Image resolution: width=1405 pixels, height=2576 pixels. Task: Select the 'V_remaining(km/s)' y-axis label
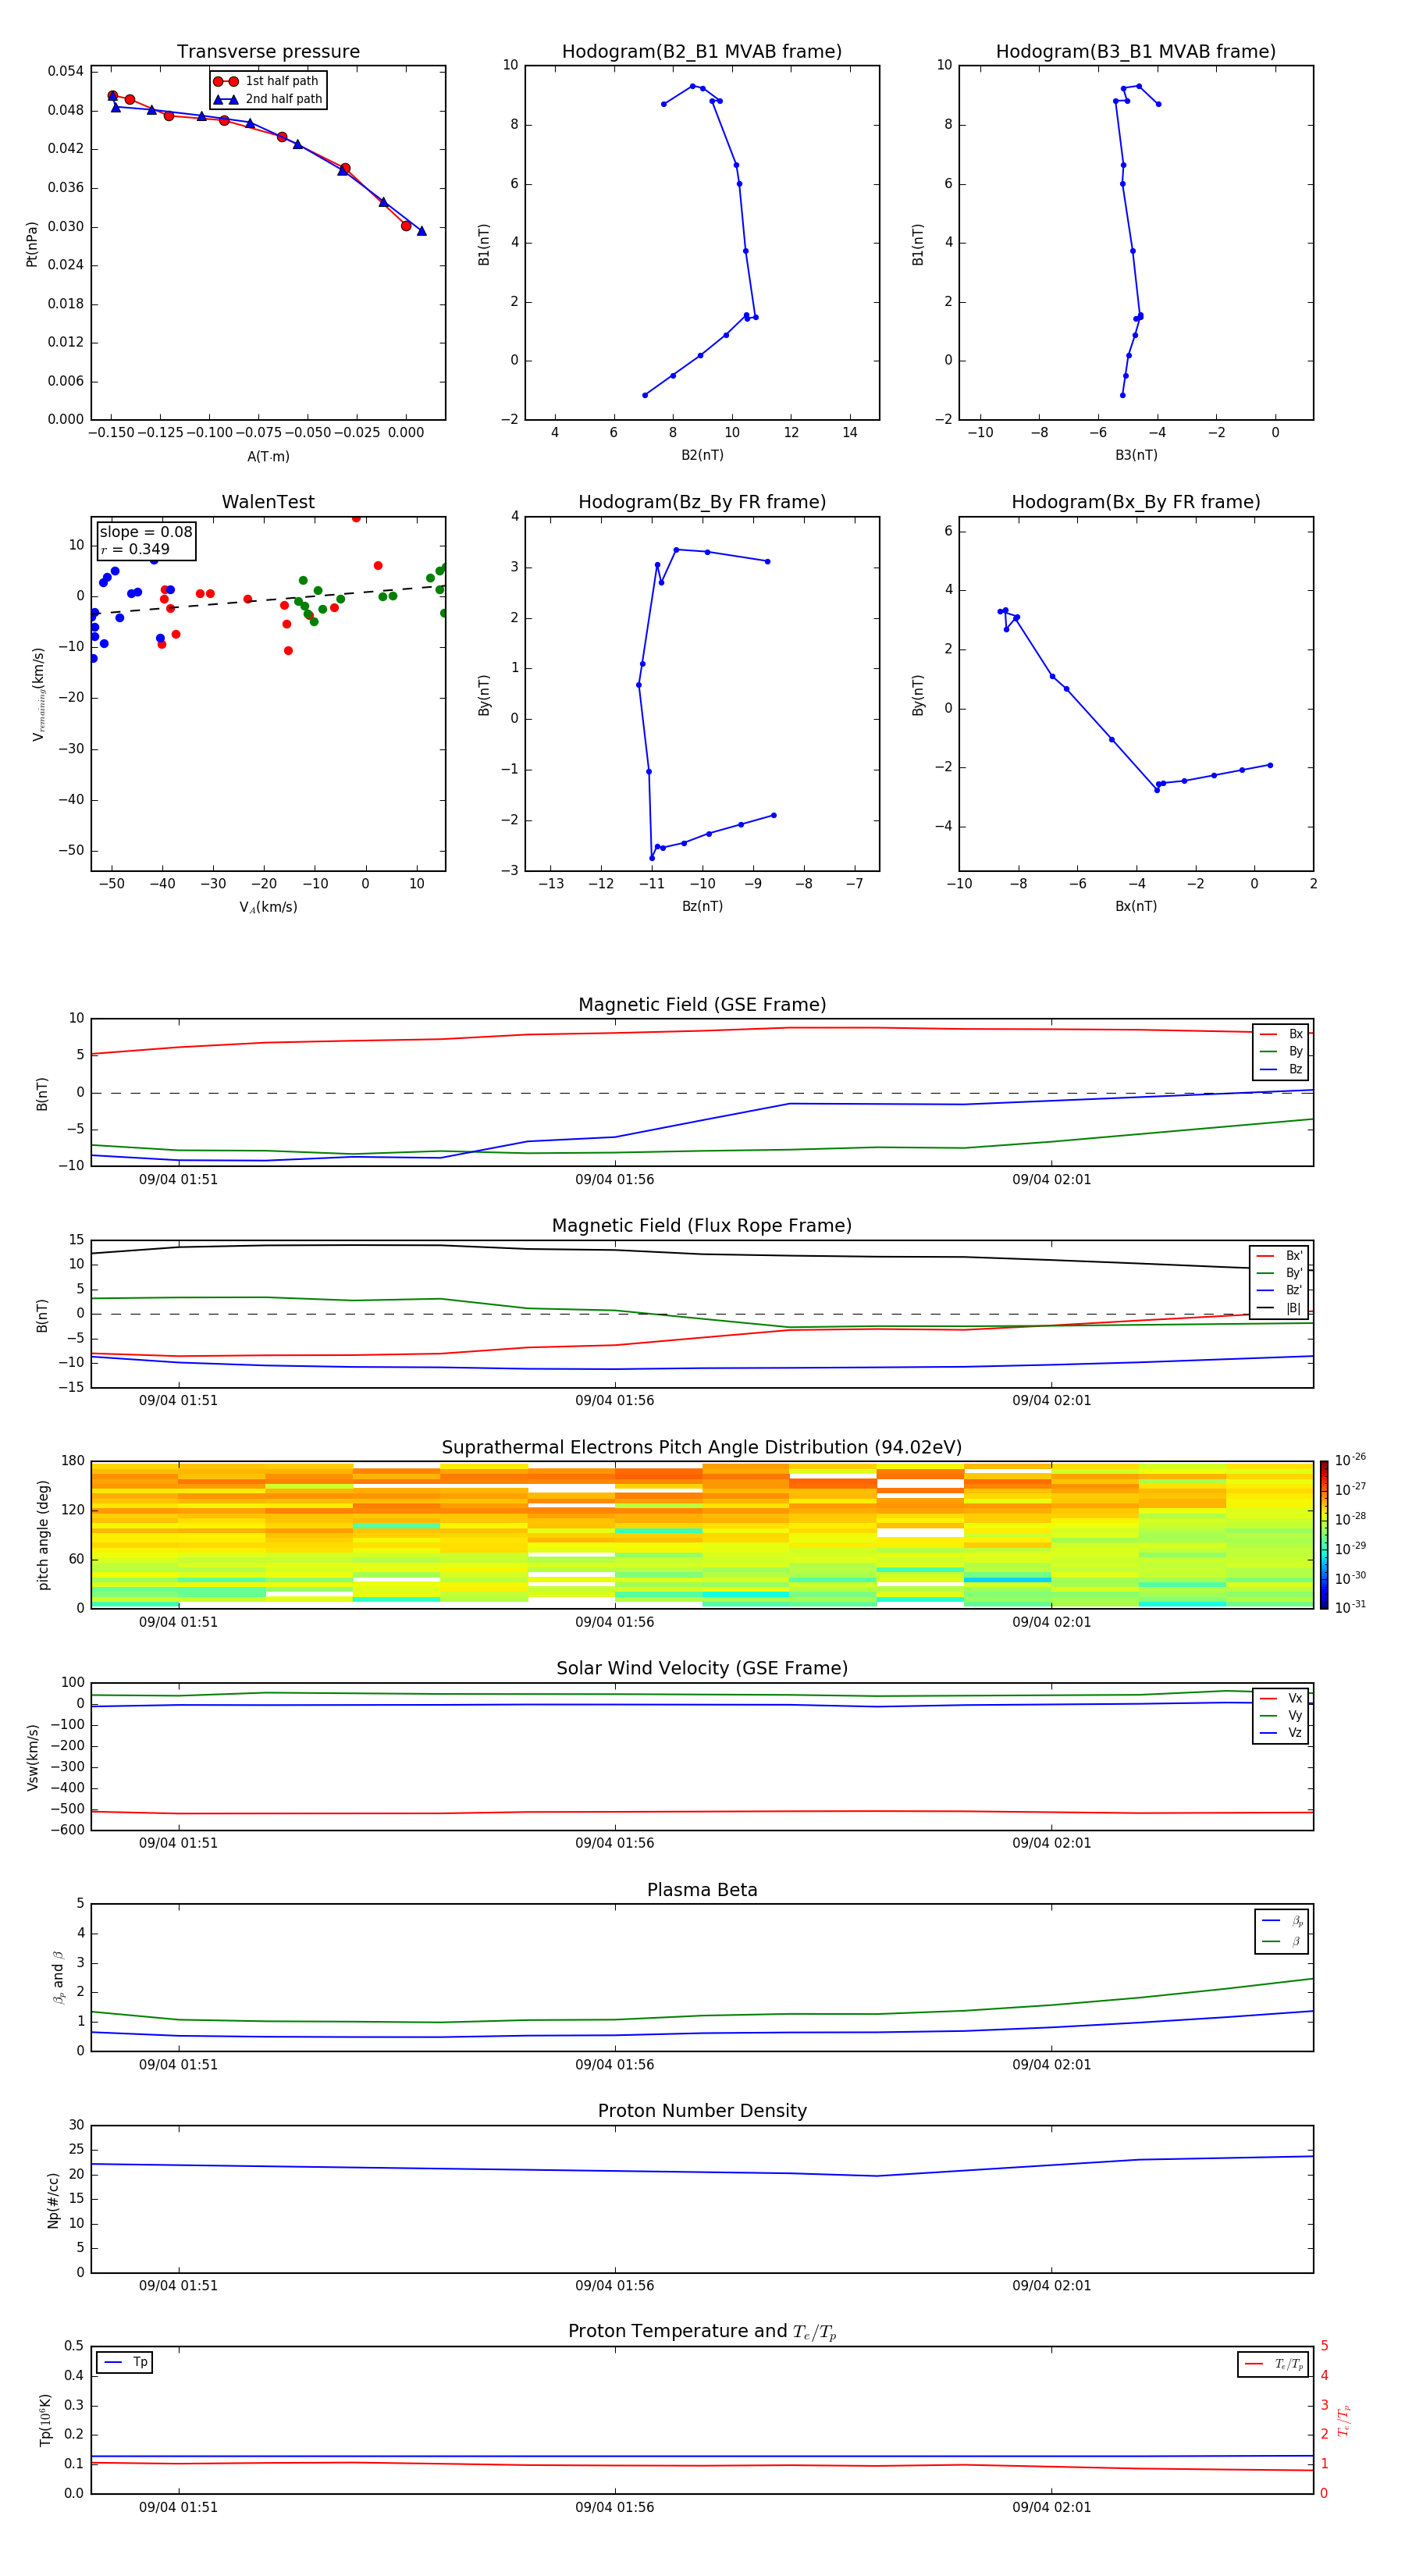38,694
